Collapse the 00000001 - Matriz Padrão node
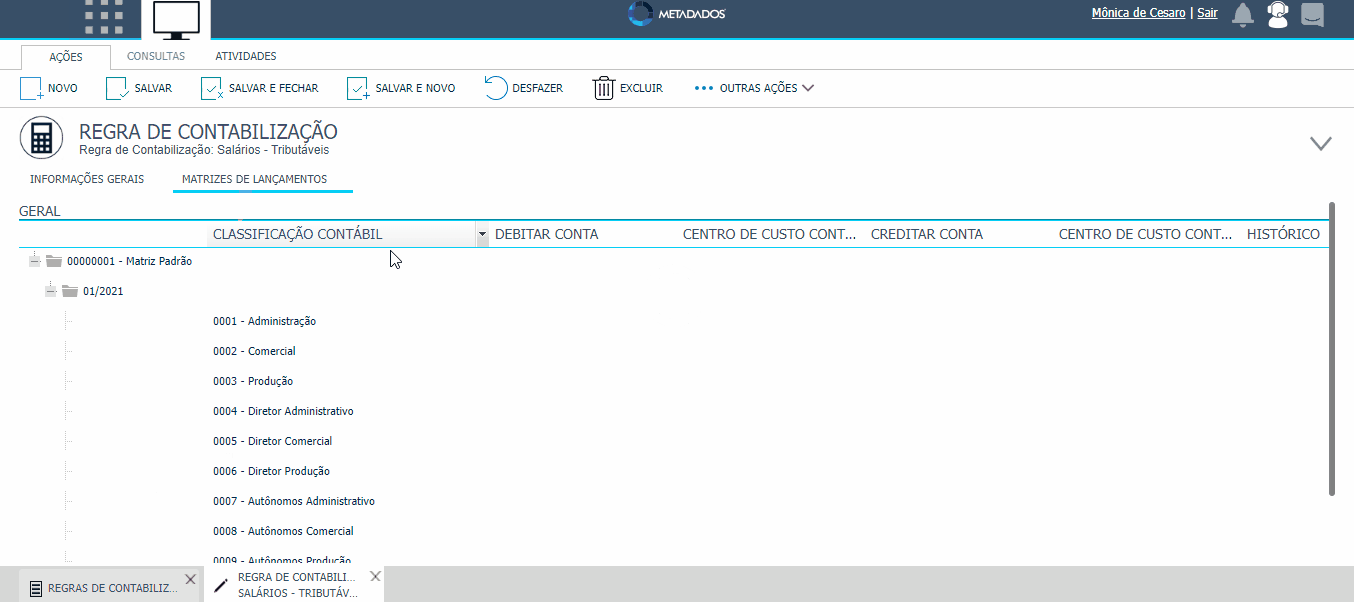Image resolution: width=1354 pixels, height=602 pixels. click(35, 261)
